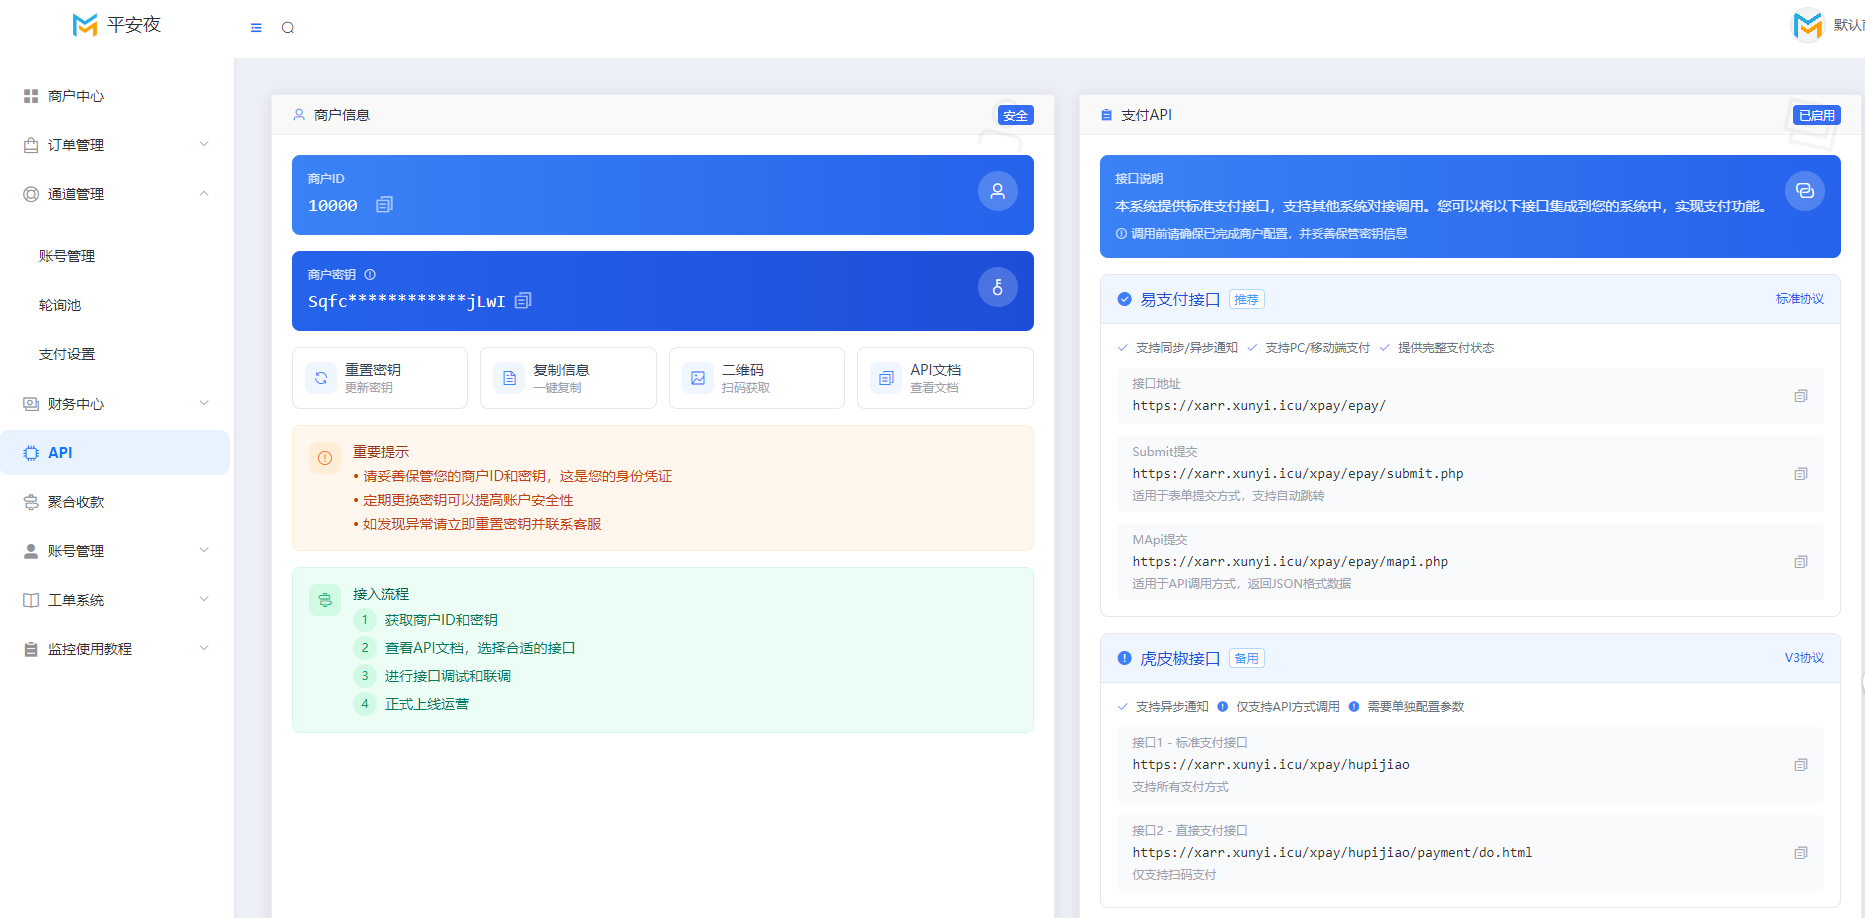Copy the mapi.php URL
Image resolution: width=1865 pixels, height=918 pixels.
click(x=1801, y=562)
